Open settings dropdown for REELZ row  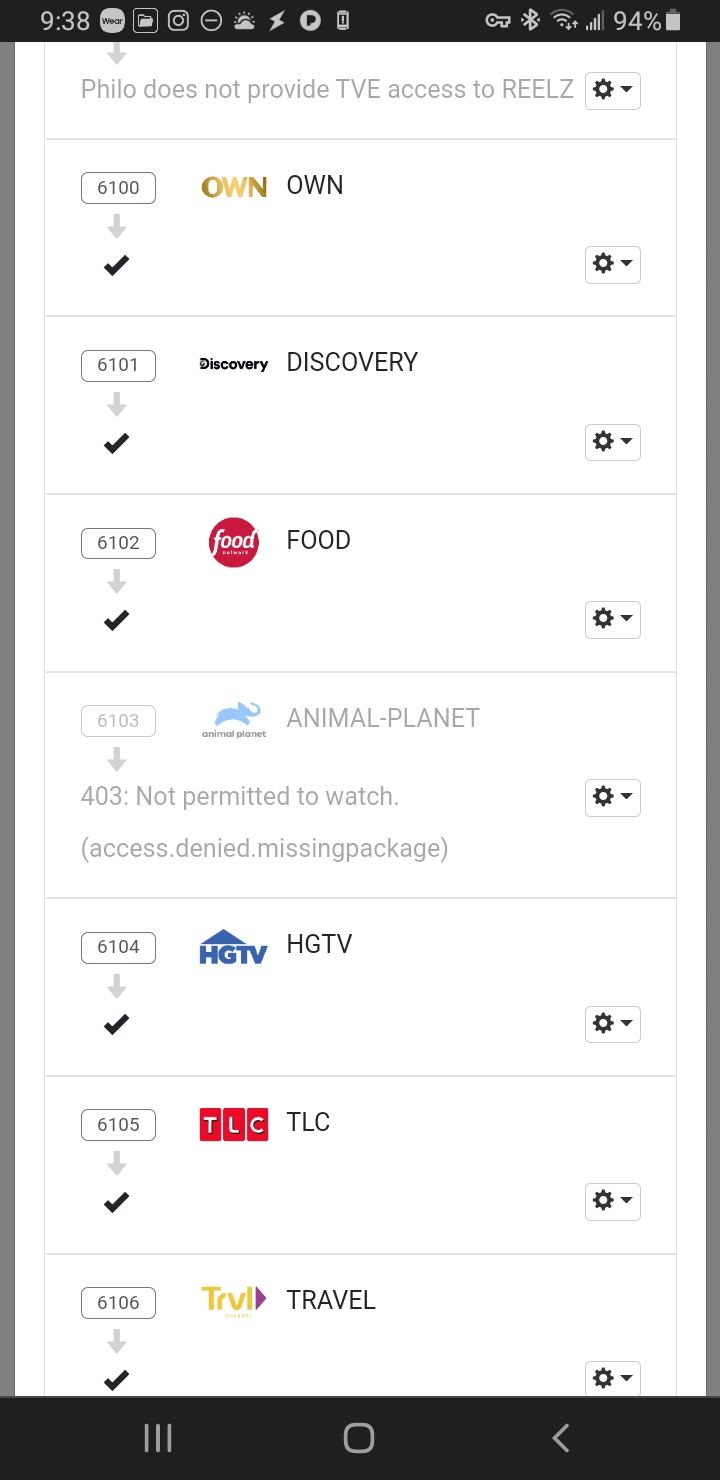coord(612,90)
